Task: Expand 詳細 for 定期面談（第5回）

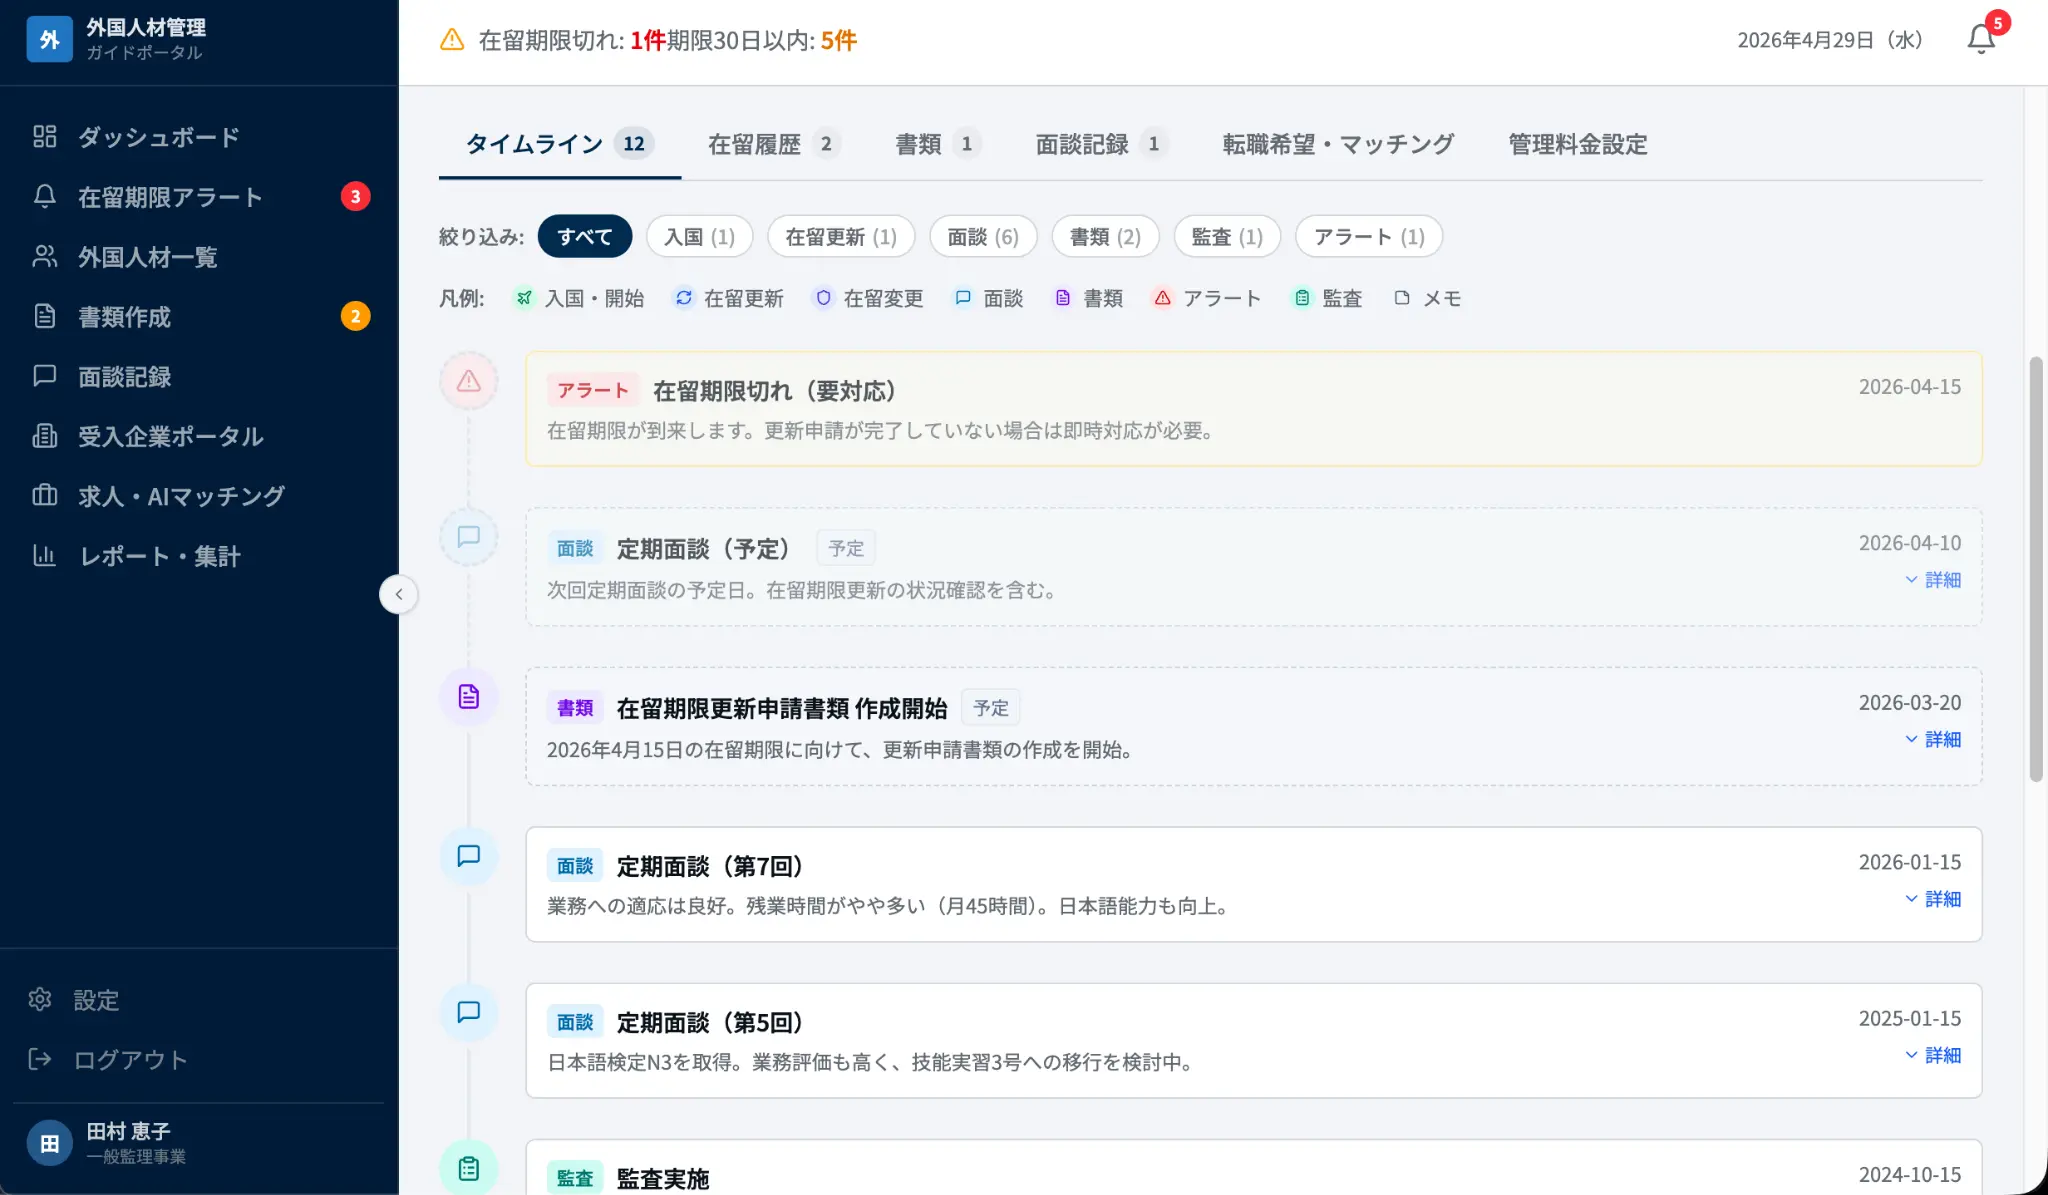Action: [x=1933, y=1055]
